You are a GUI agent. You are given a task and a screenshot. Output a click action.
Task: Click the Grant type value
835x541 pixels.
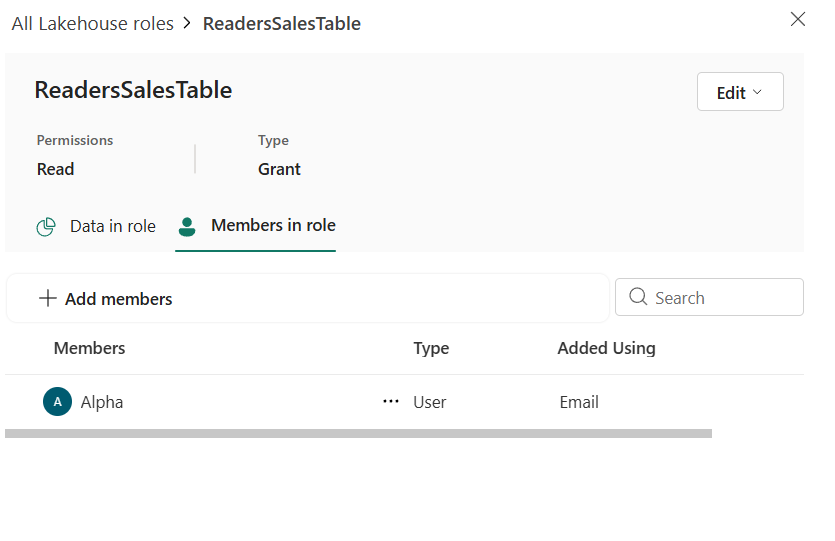279,169
